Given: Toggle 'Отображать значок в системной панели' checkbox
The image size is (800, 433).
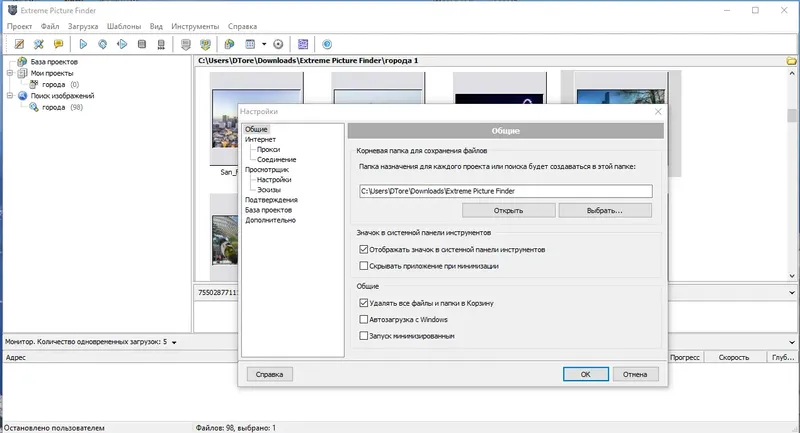Looking at the screenshot, I should [x=363, y=249].
